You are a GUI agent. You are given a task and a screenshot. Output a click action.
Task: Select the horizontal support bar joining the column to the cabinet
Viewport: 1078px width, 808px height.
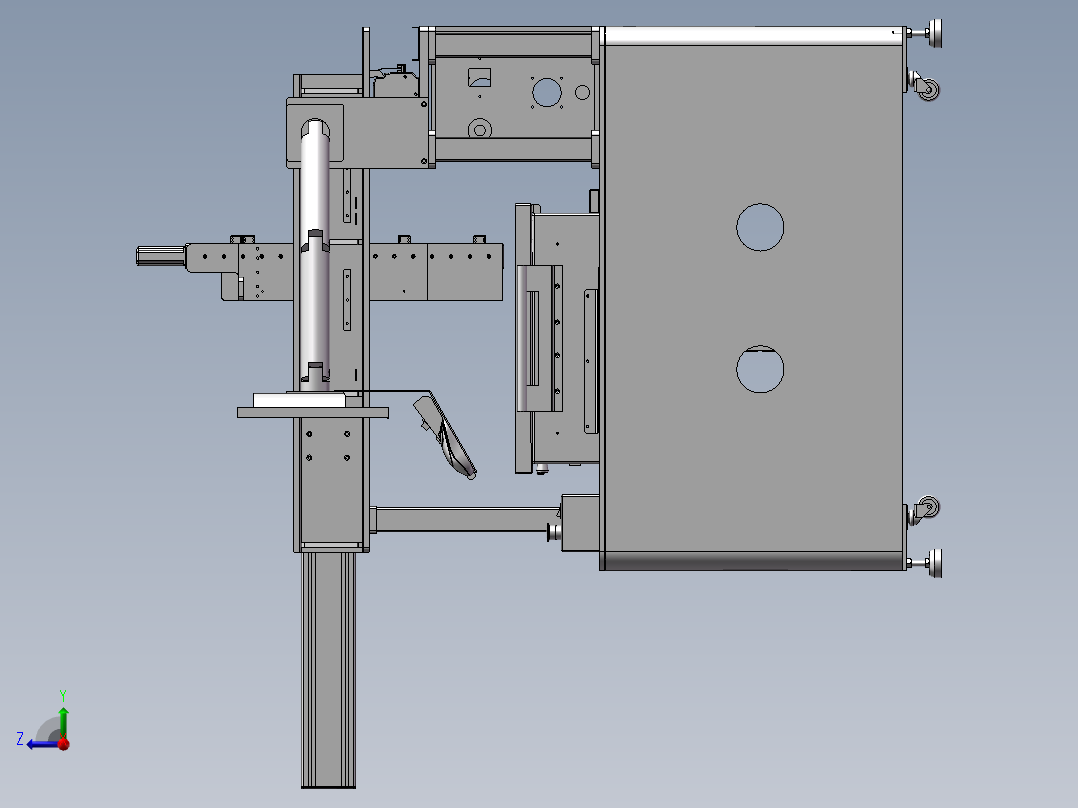tap(468, 519)
